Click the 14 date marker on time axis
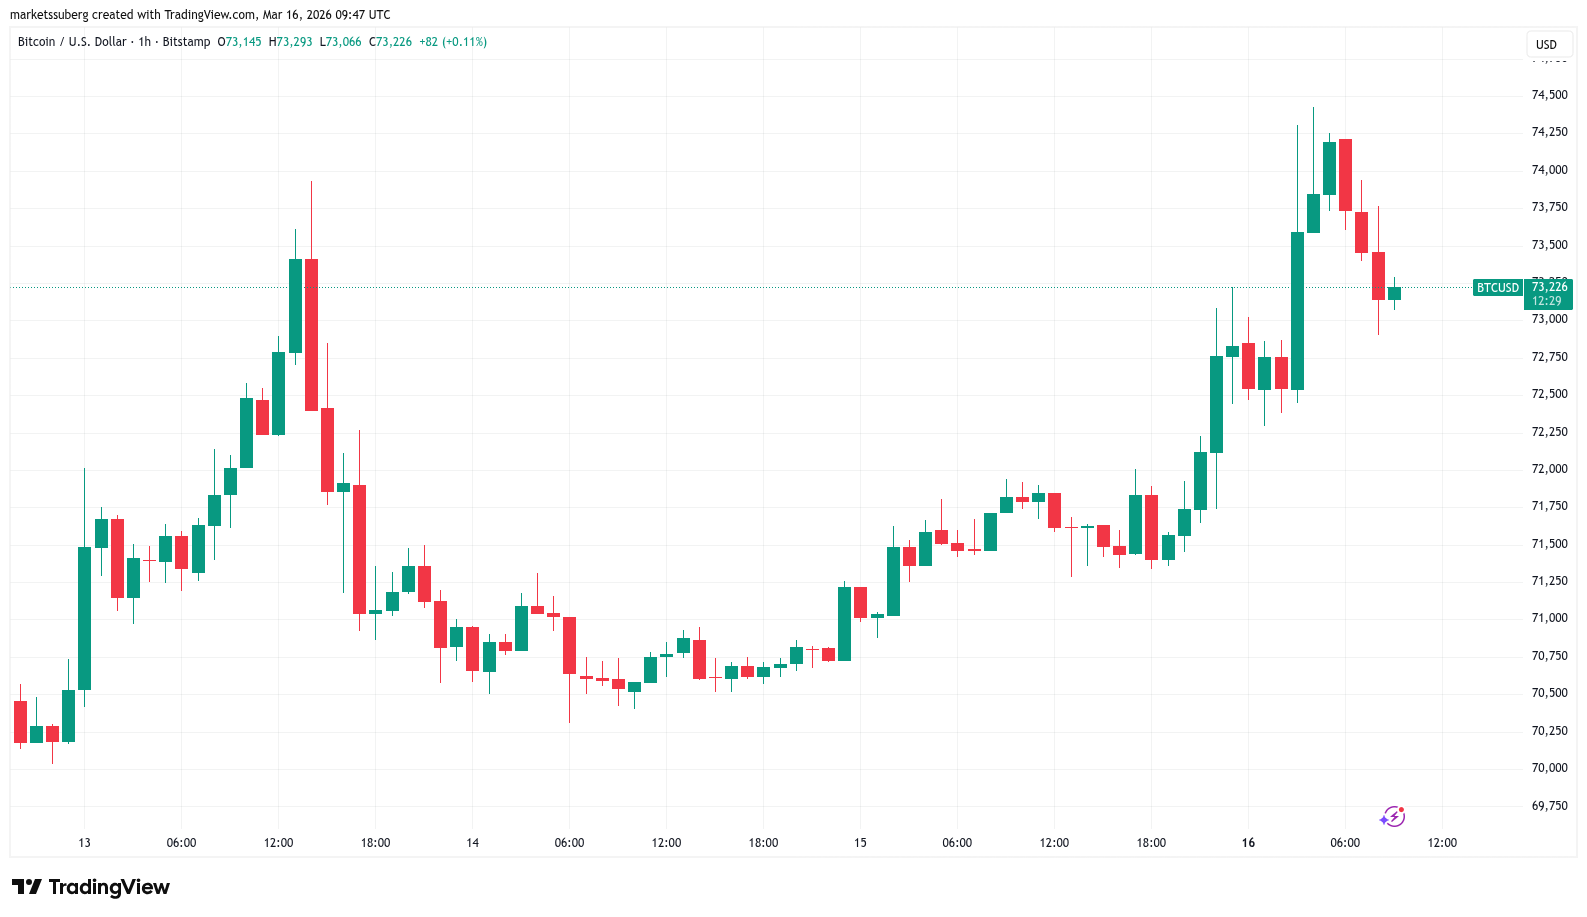Screen dimensions: 1587x917 [472, 843]
